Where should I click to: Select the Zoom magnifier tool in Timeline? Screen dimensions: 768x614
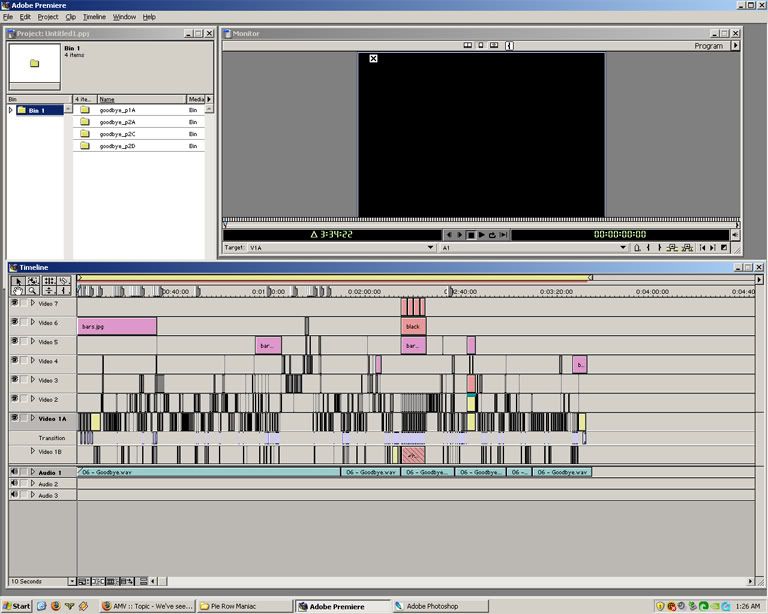tap(33, 291)
